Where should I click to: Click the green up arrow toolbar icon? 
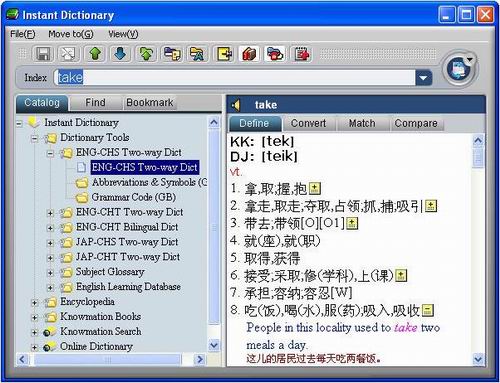pos(95,54)
